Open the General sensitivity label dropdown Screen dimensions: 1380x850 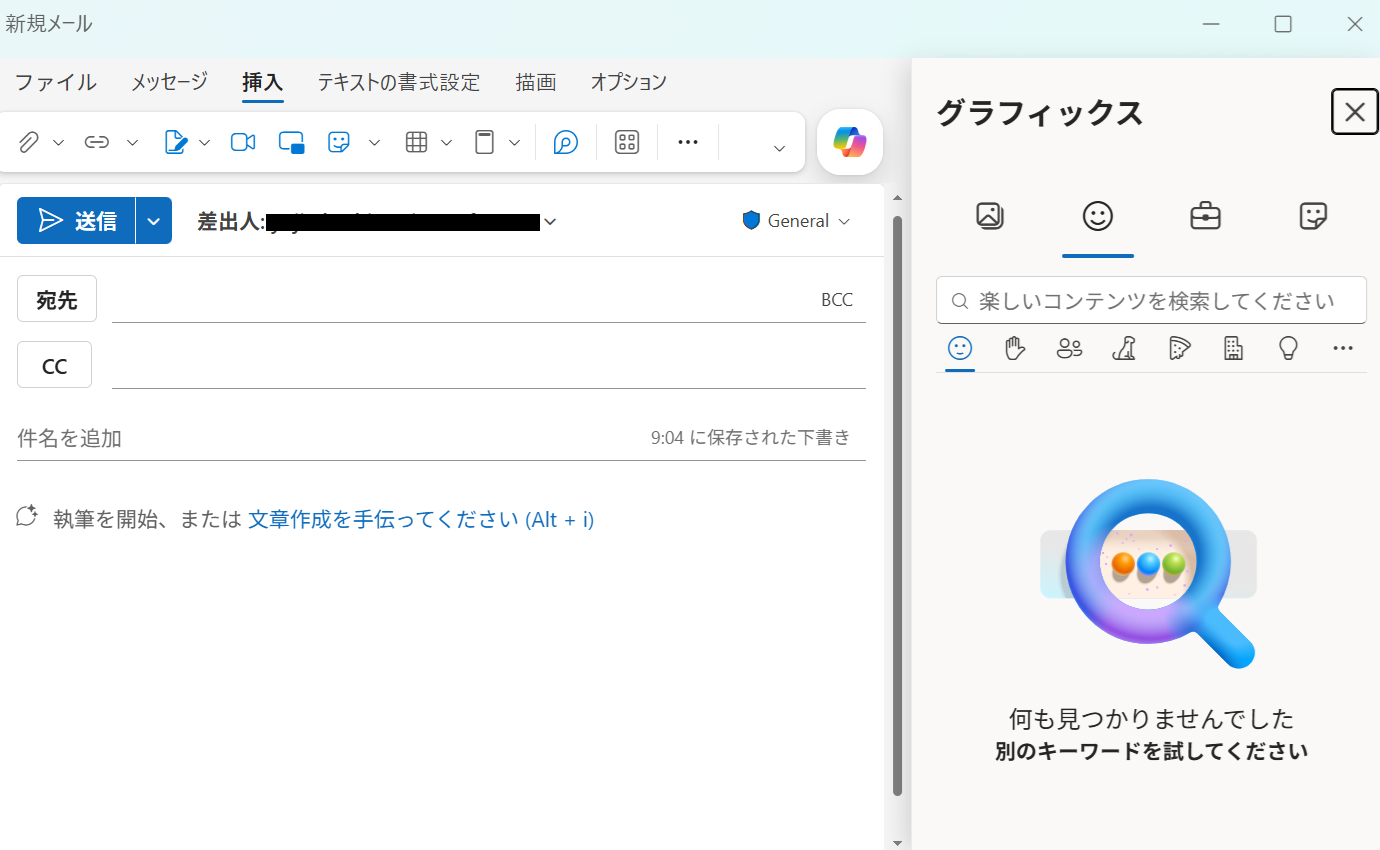(796, 221)
